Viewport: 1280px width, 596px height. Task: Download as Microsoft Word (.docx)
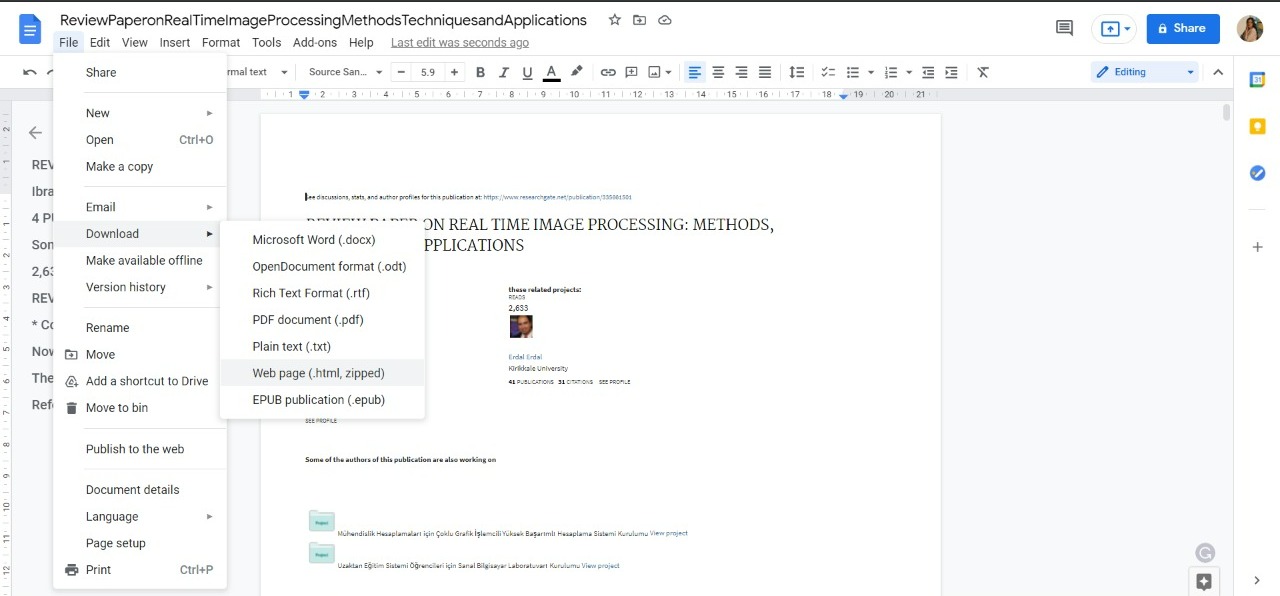[x=322, y=240]
